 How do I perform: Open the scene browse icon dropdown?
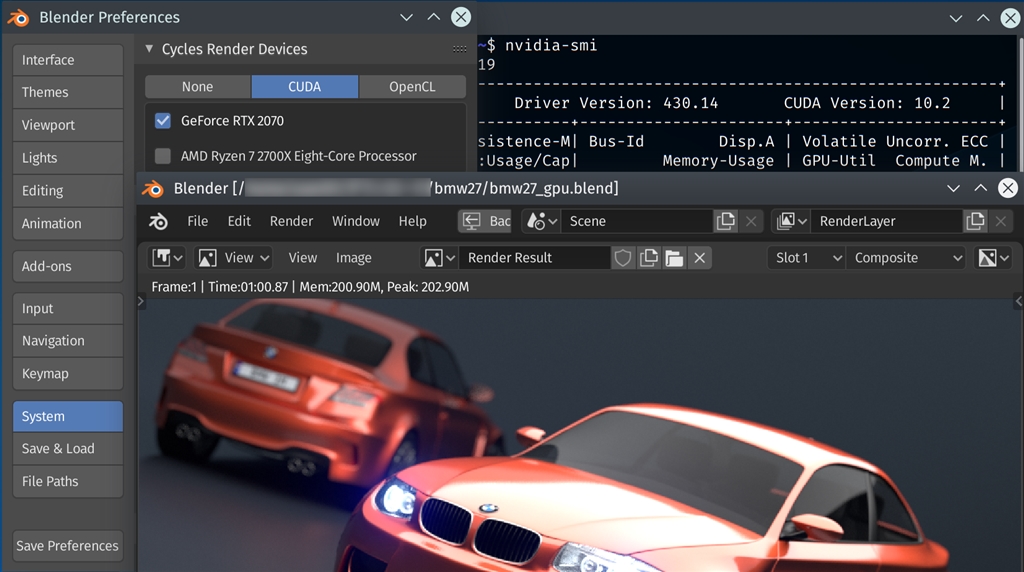541,221
